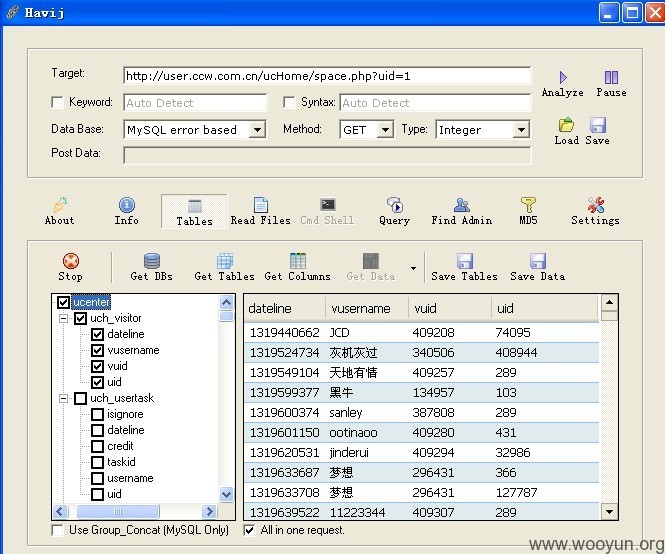Sort by the dateline column header
665x554 pixels.
pos(285,308)
